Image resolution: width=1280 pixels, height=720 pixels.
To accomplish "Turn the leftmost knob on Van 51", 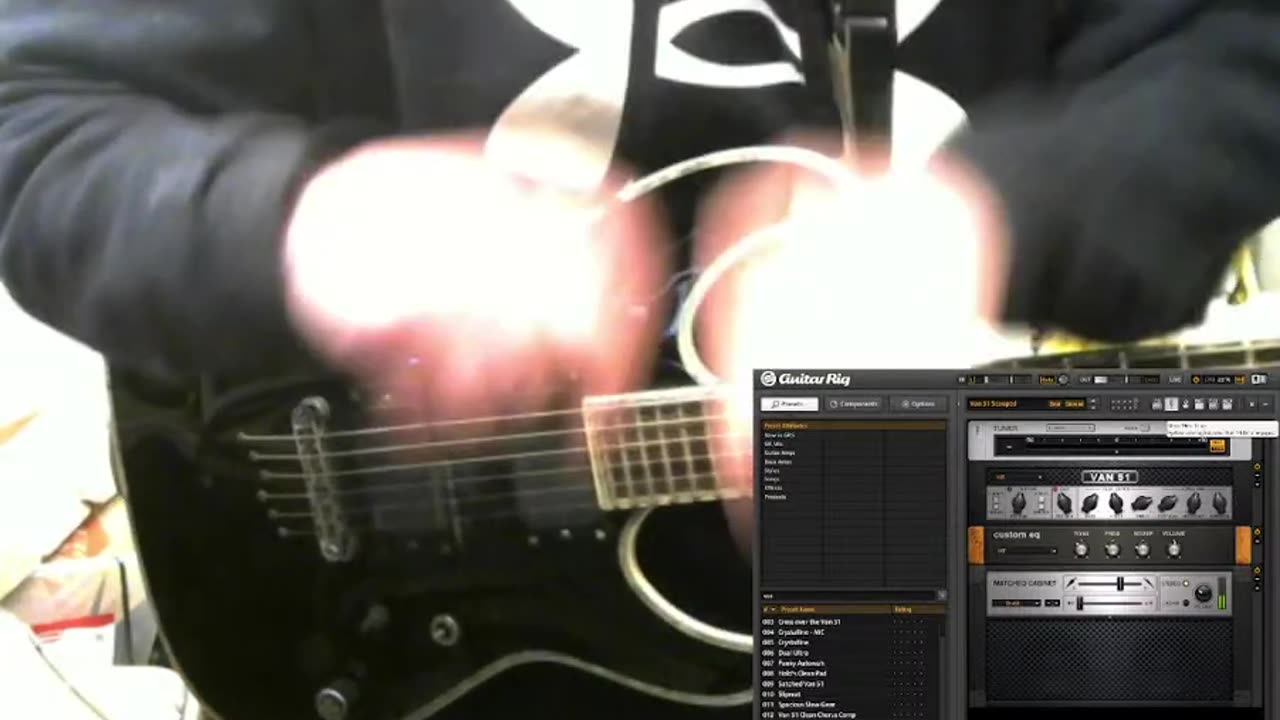I will pos(1018,503).
